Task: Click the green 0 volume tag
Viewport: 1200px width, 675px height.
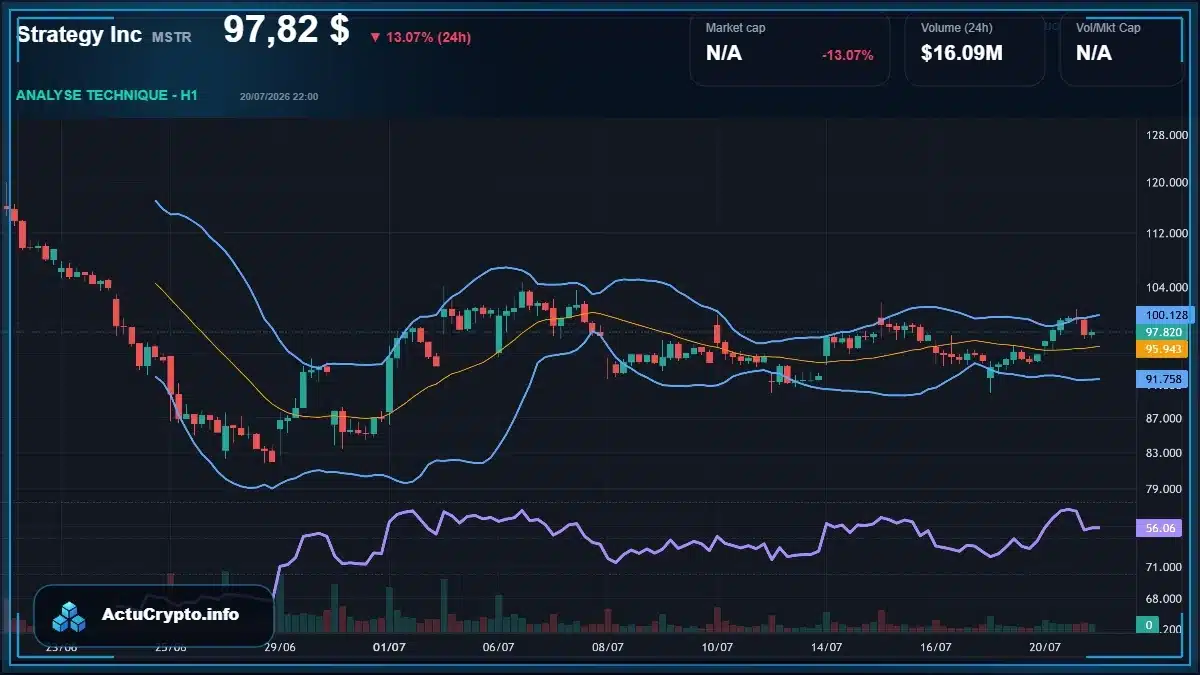Action: coord(1149,625)
